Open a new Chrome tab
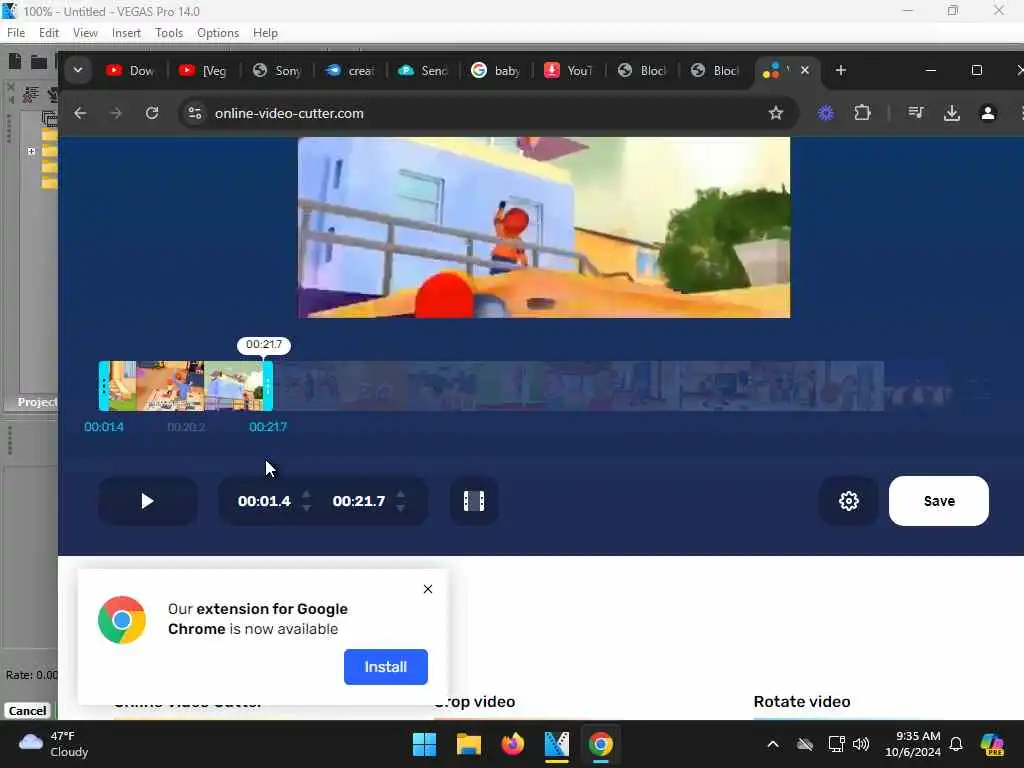This screenshot has height=768, width=1024. pyautogui.click(x=841, y=70)
